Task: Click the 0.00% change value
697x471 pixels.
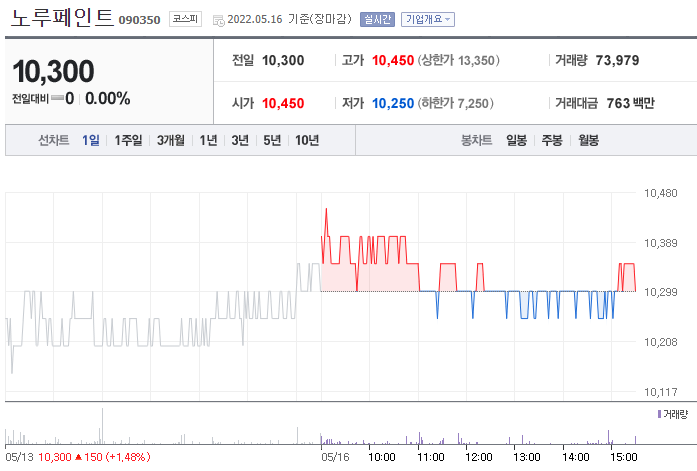Action: coord(108,98)
